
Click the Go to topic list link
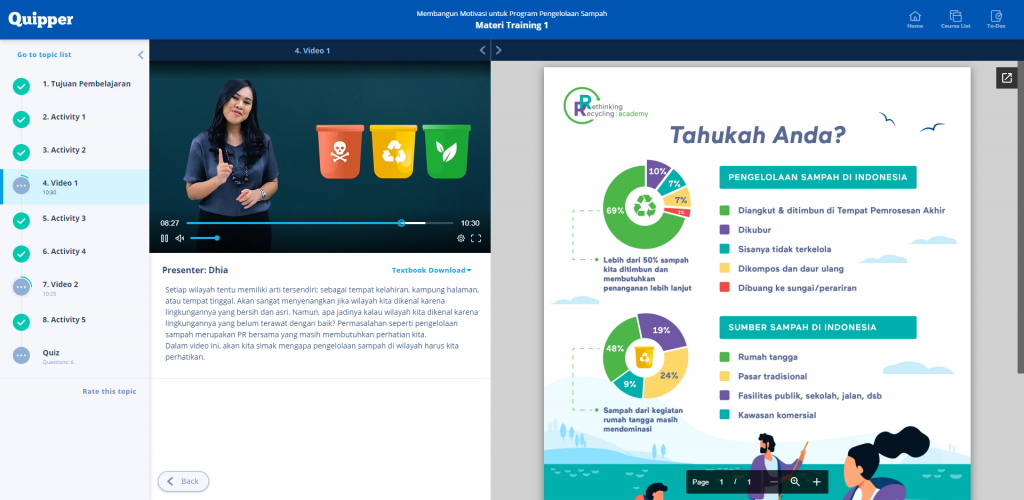[x=44, y=55]
